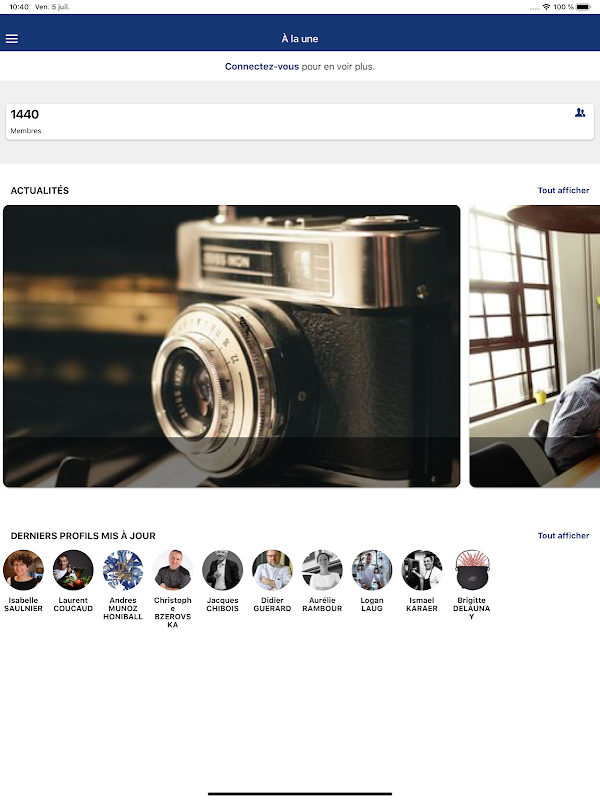Open the 1440 Membres card

click(300, 122)
